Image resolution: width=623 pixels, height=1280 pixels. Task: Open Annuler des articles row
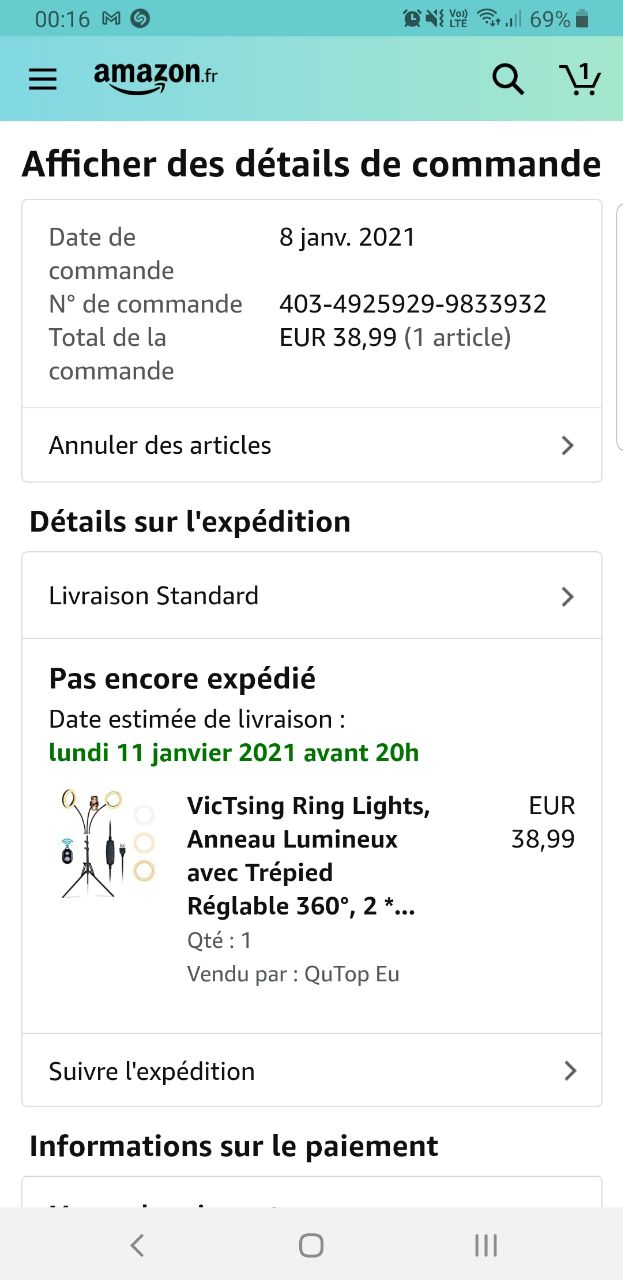(160, 445)
